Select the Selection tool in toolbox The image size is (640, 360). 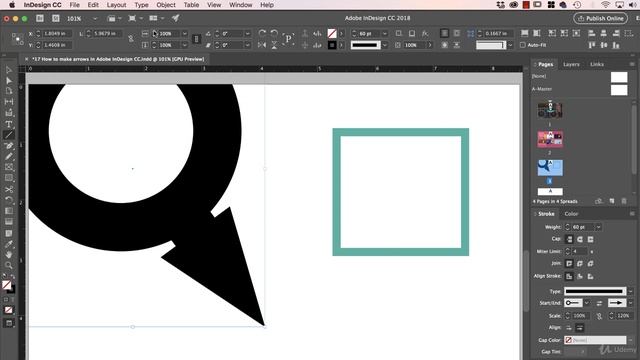click(9, 70)
